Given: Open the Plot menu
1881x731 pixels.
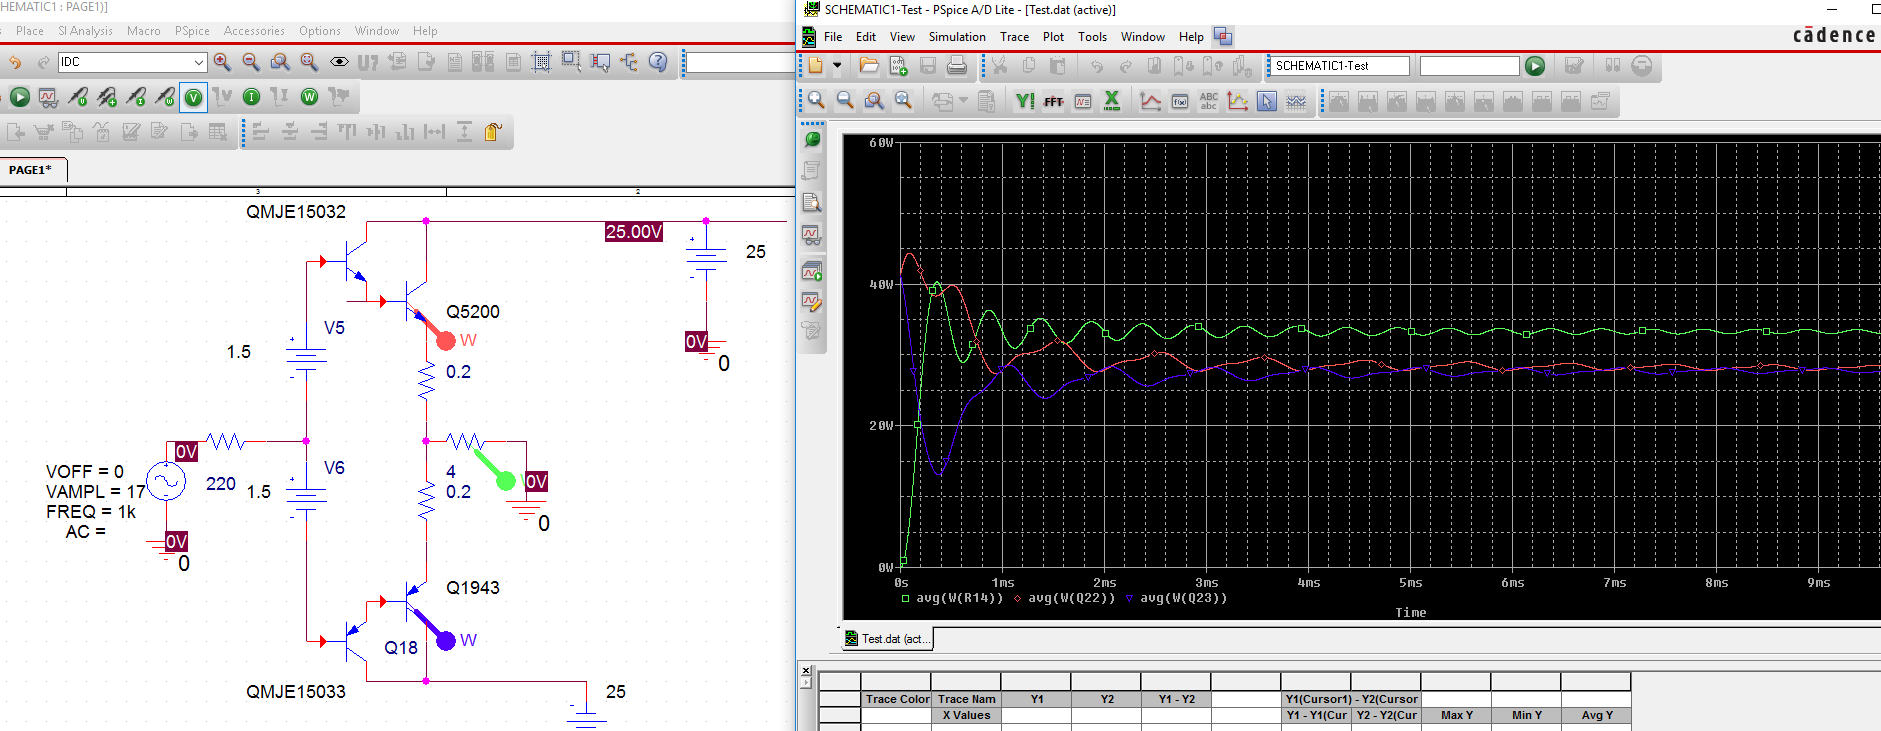Looking at the screenshot, I should [1053, 37].
